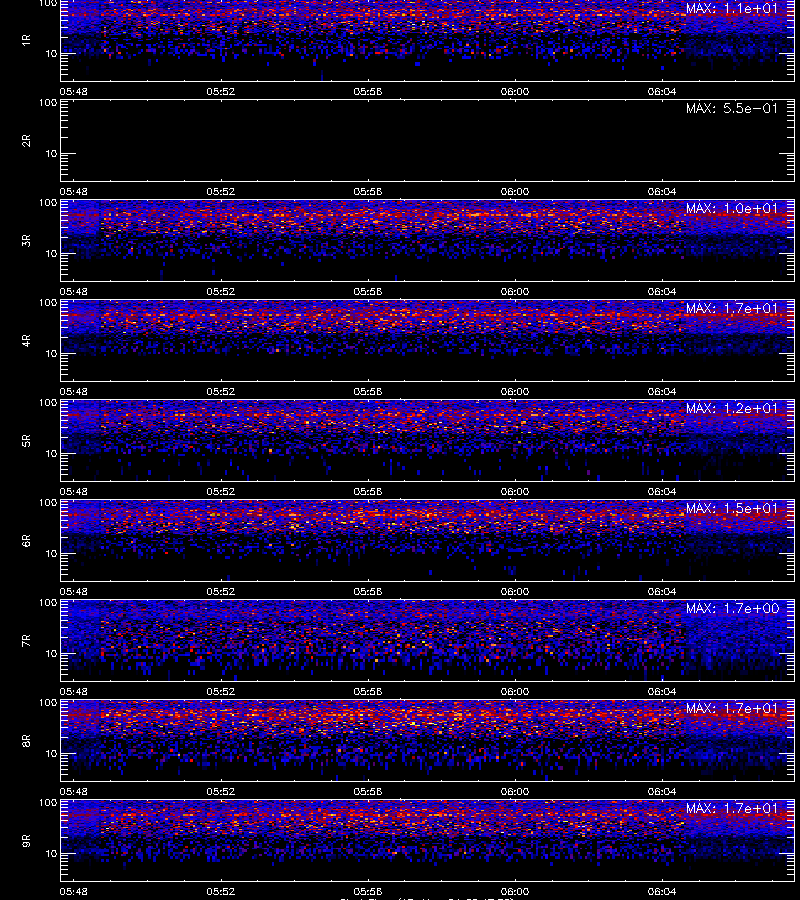Click the 05:52 time tick under panel 1R
This screenshot has height=900, width=800.
(220, 91)
